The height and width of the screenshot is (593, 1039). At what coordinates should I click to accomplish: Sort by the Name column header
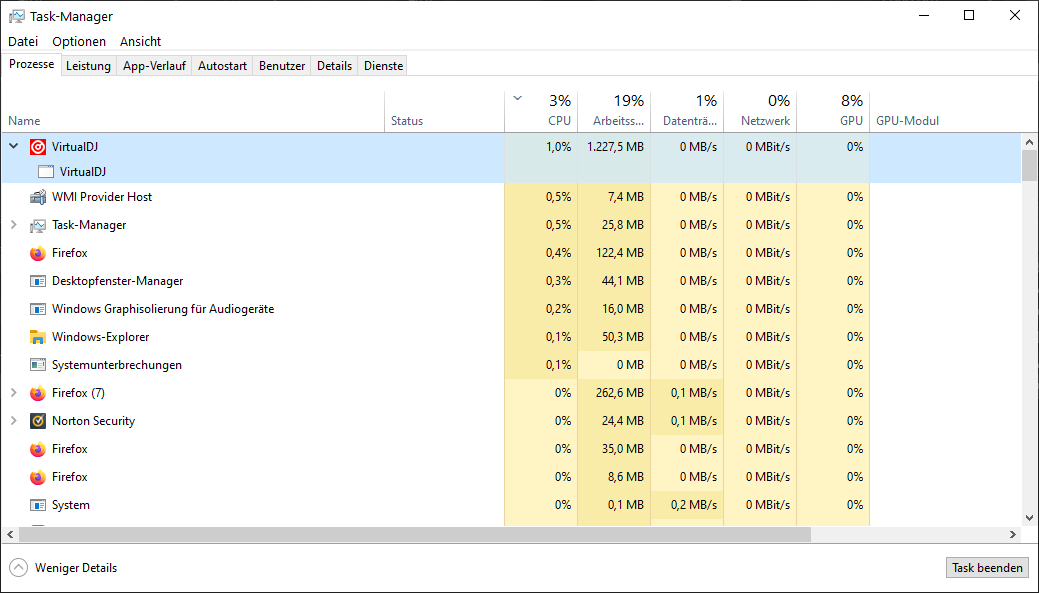point(192,111)
